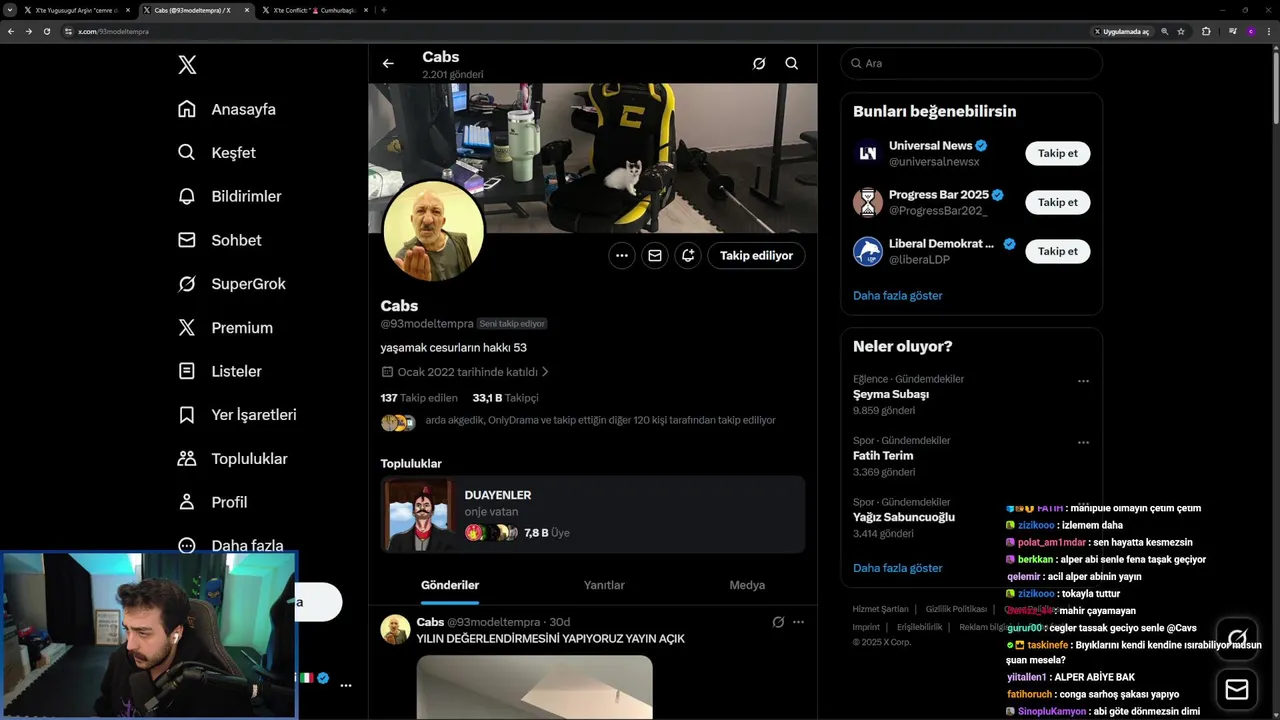The height and width of the screenshot is (720, 1280).
Task: Open the floating Grok button at the bottom right
Action: [1237, 637]
